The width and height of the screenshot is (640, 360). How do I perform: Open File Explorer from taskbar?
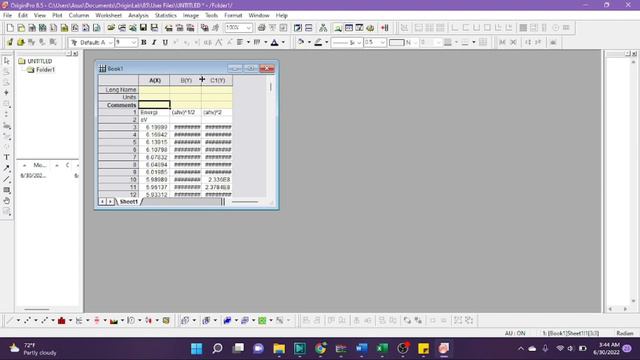coord(279,349)
